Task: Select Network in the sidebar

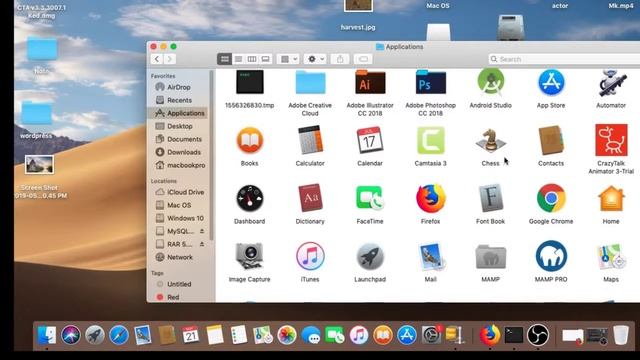Action: coord(179,257)
